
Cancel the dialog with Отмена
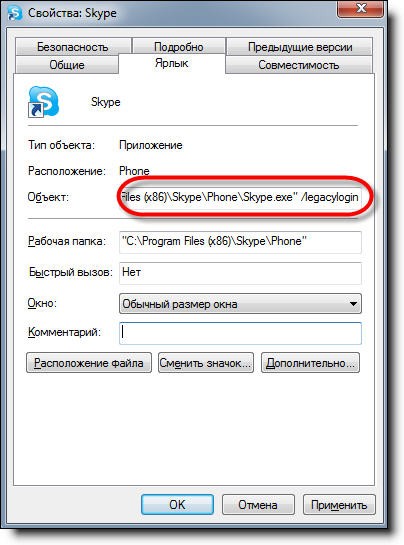point(258,504)
